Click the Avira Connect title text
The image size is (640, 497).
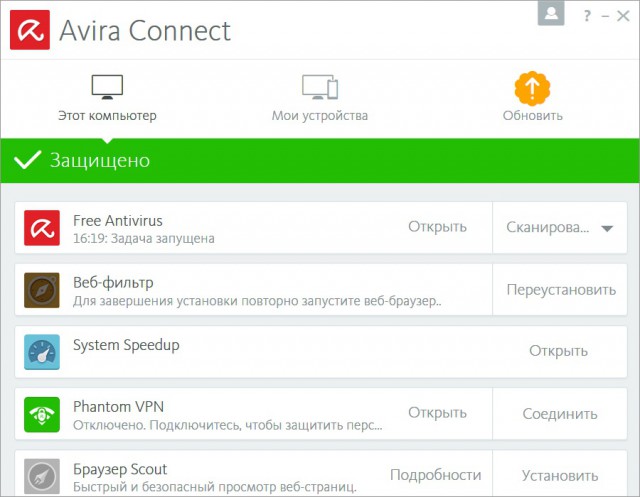click(x=145, y=31)
